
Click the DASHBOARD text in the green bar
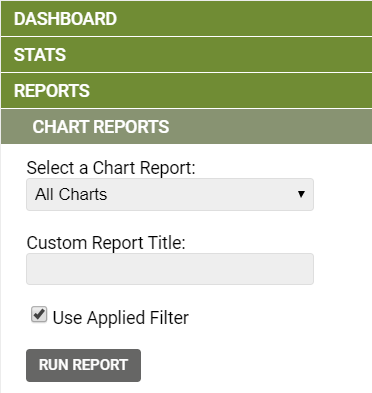click(65, 19)
